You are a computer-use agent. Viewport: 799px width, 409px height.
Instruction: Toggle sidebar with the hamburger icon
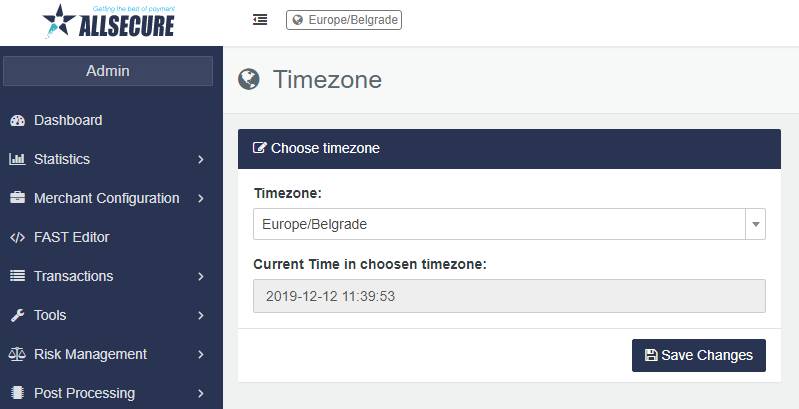click(x=260, y=19)
